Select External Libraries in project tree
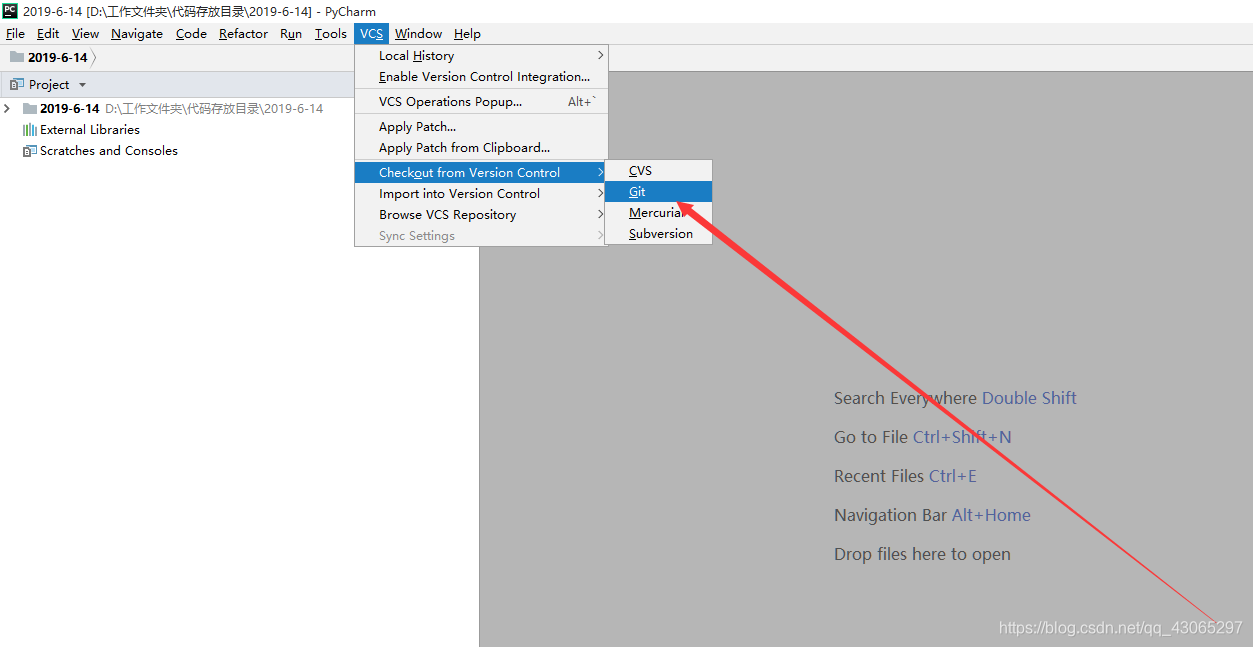Screen dimensions: 1253x647 tap(90, 130)
